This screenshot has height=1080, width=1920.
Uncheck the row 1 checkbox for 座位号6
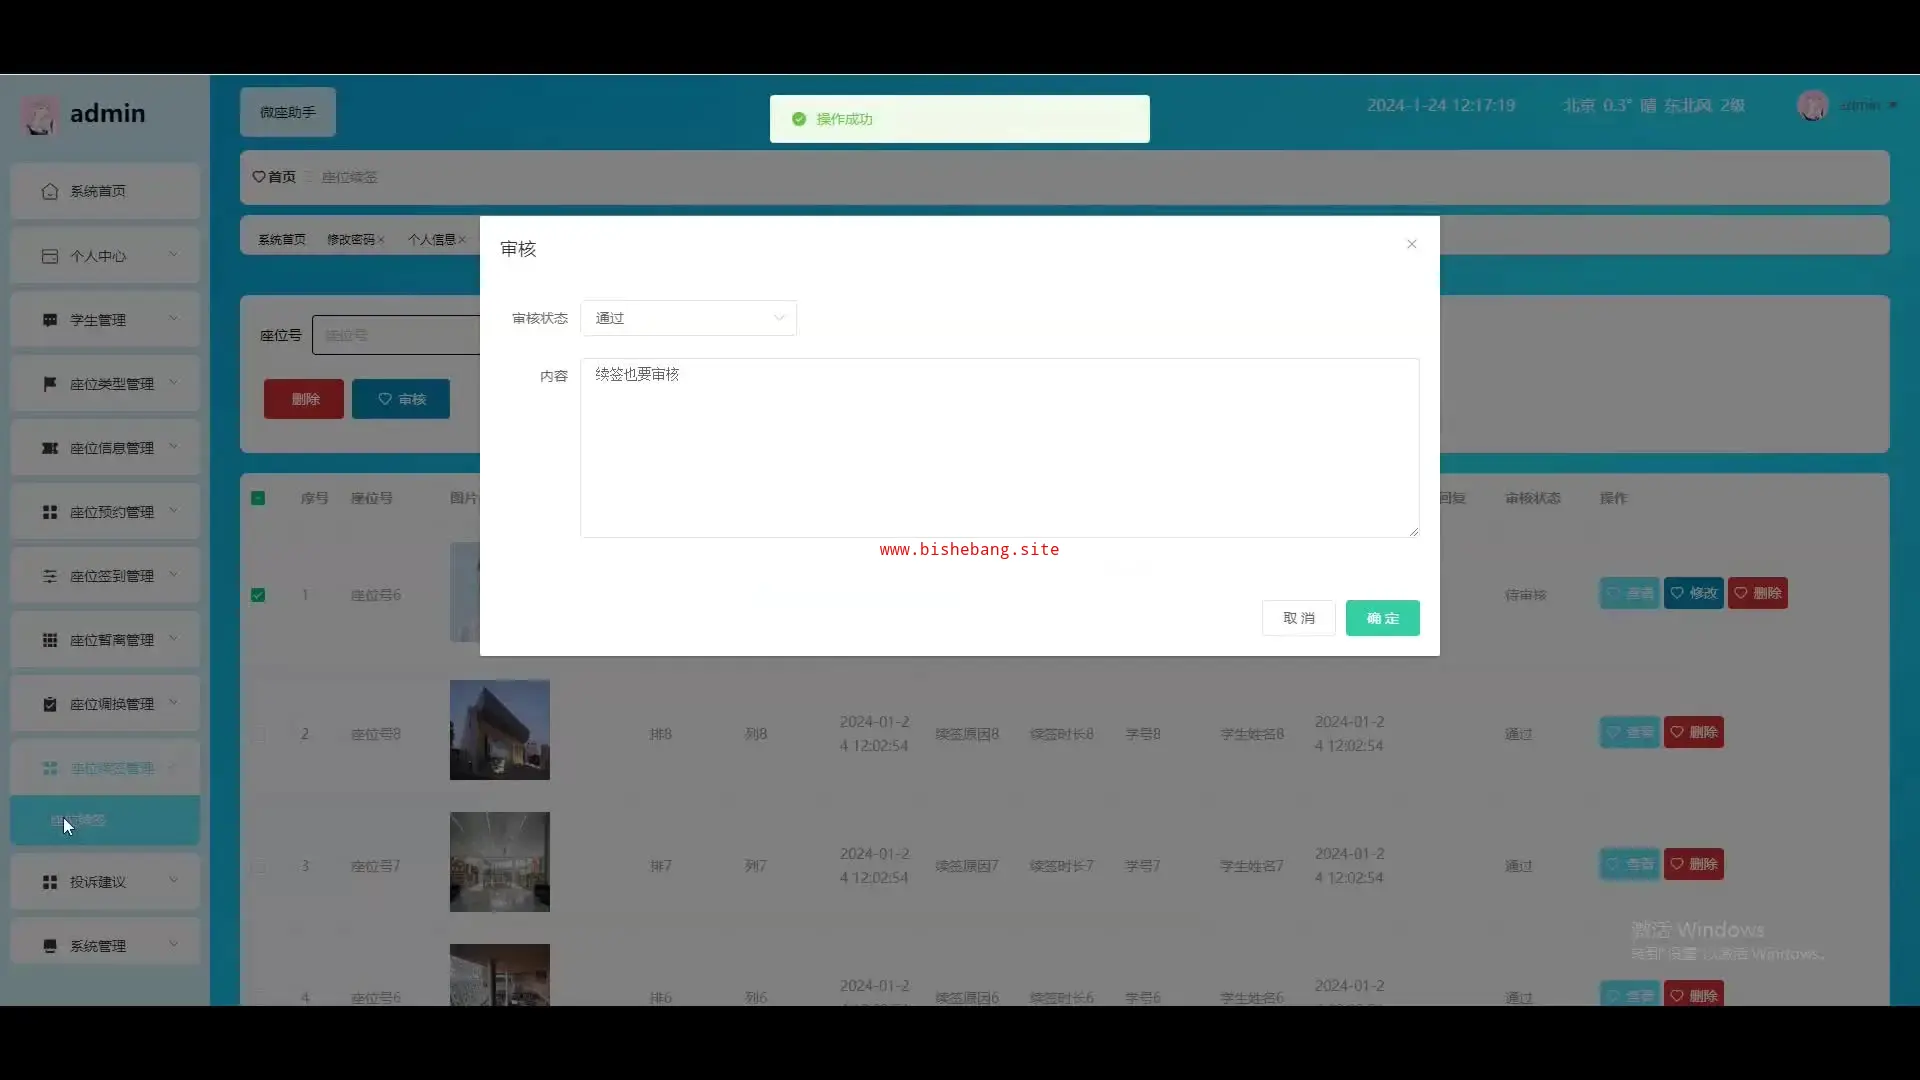(x=258, y=595)
